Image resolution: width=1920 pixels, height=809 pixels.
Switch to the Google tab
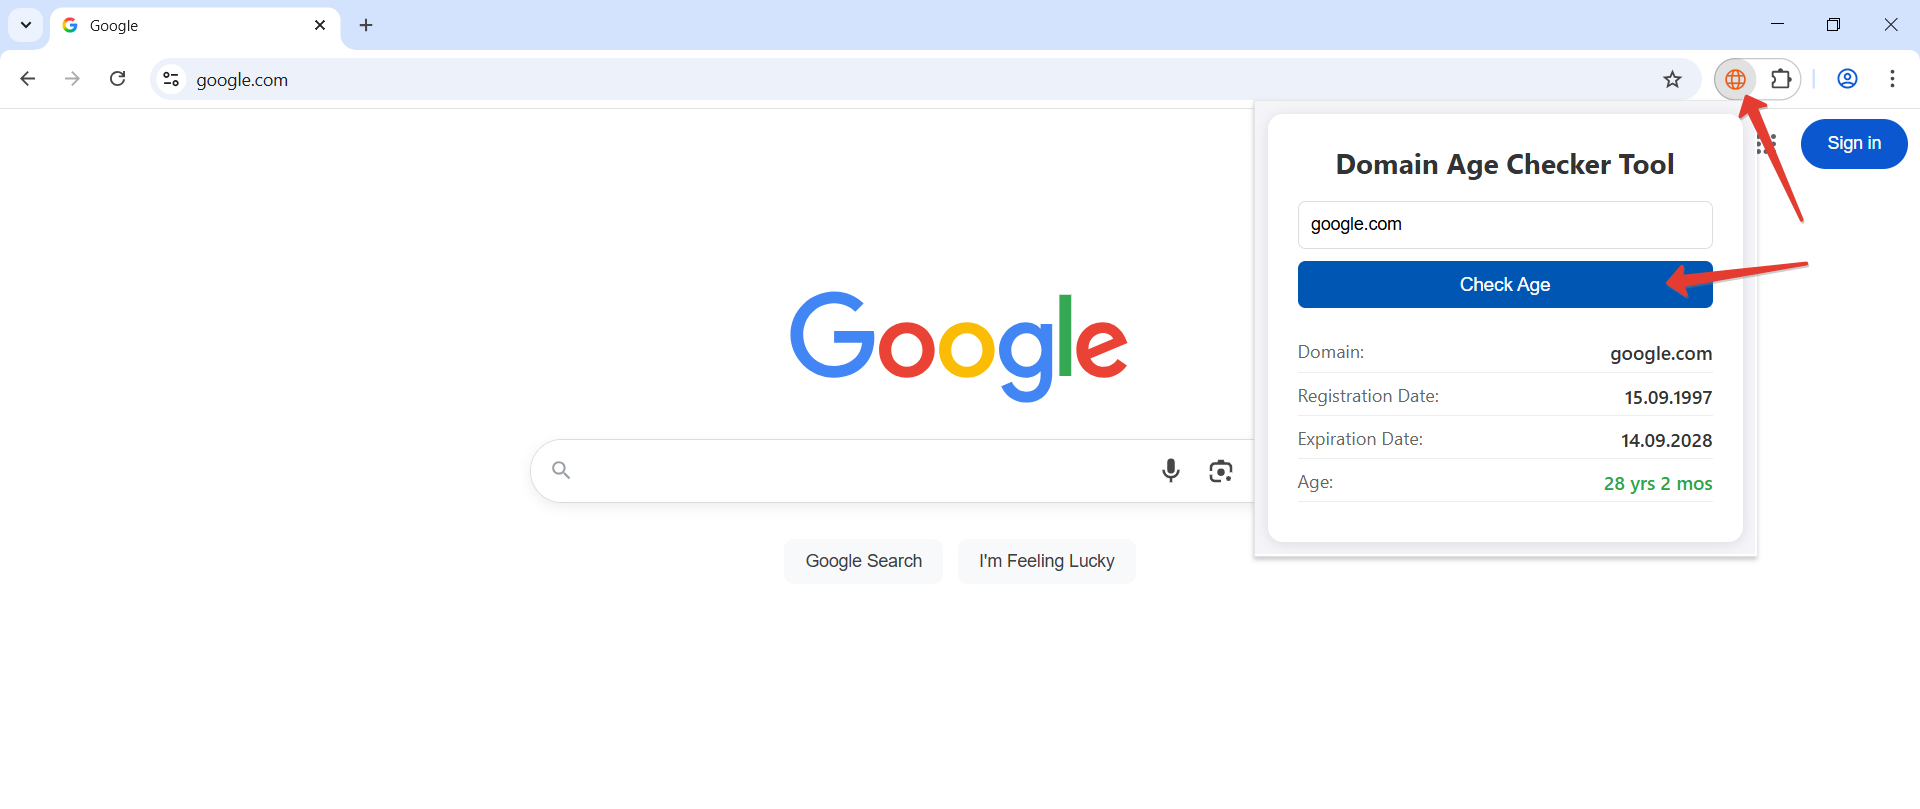(180, 25)
